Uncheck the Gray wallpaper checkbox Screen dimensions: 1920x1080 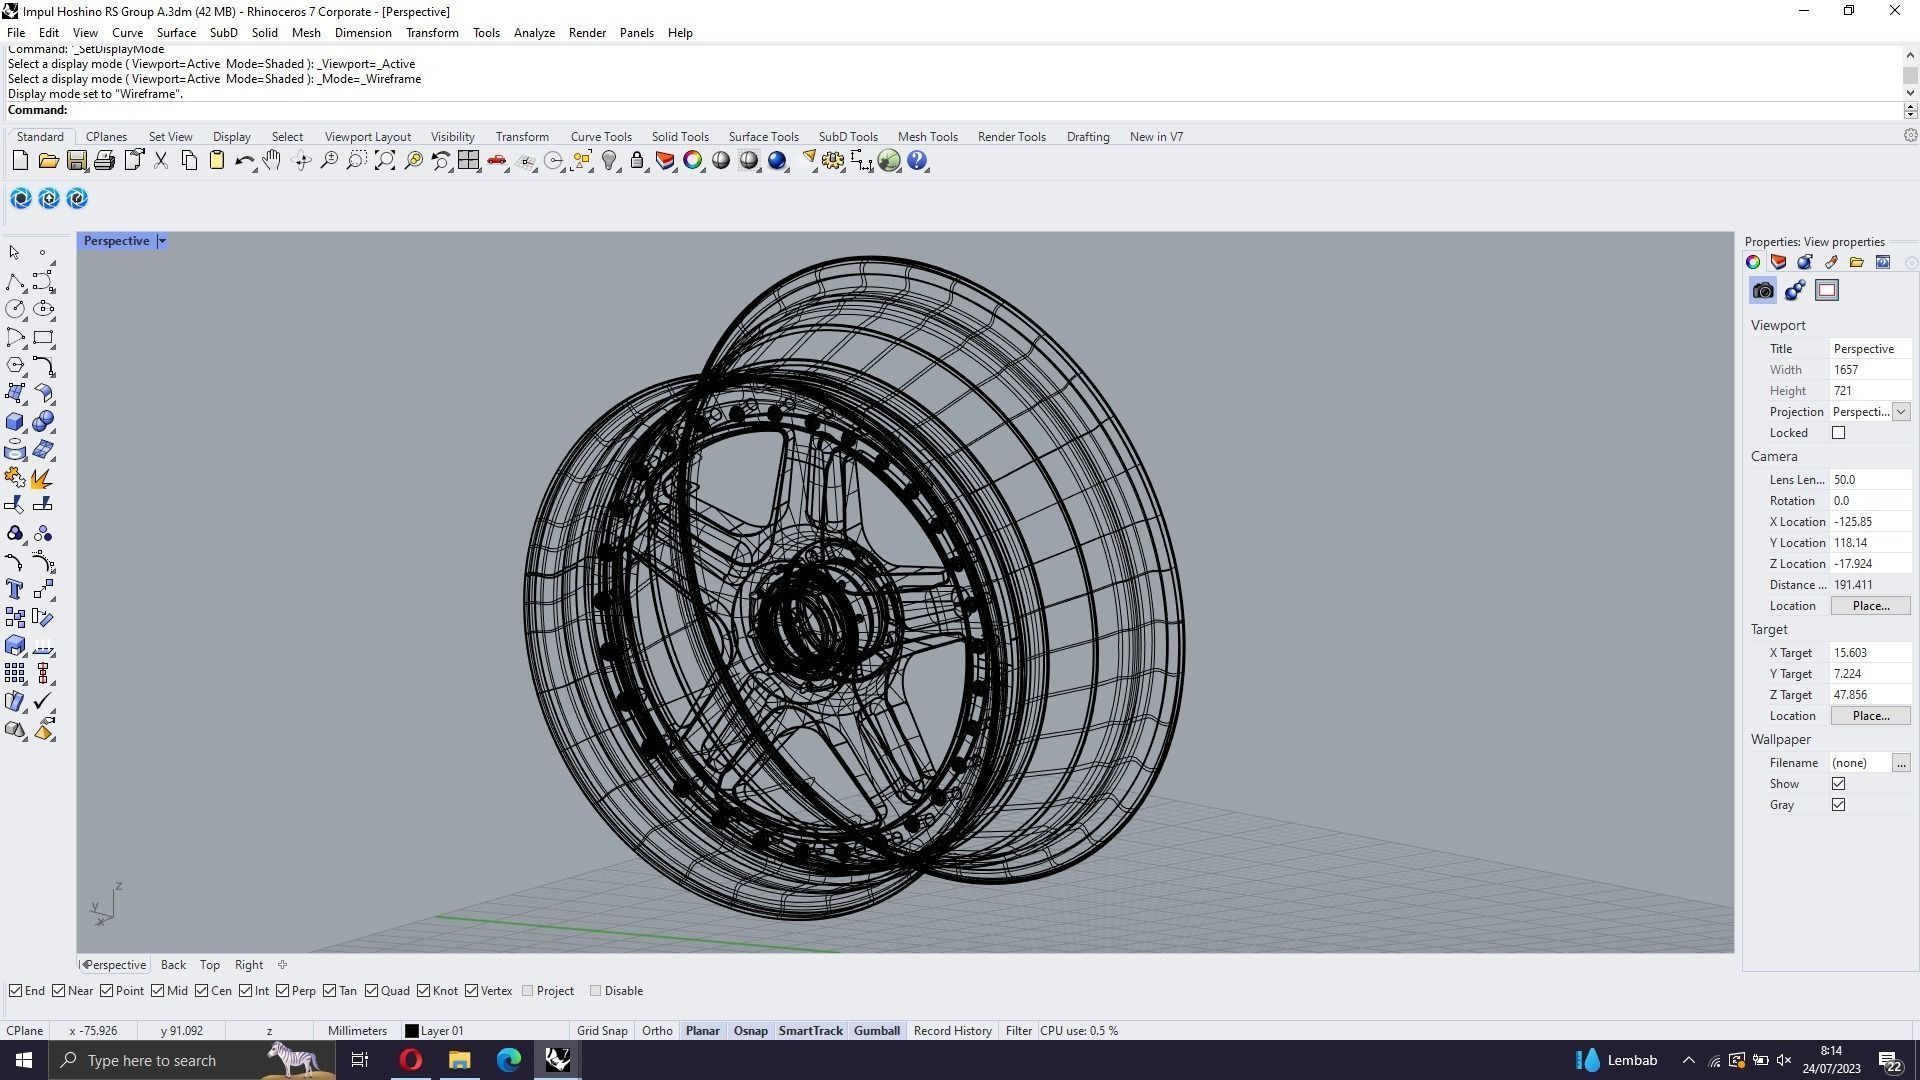pos(1838,805)
